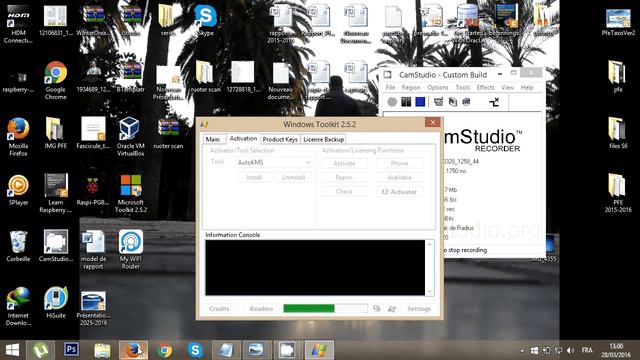Open CamStudio Region menu
This screenshot has height=360, width=640.
click(411, 87)
